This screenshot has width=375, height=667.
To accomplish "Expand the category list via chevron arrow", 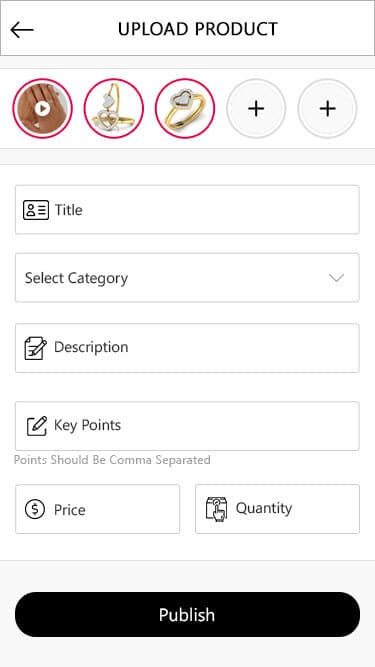I will (336, 278).
